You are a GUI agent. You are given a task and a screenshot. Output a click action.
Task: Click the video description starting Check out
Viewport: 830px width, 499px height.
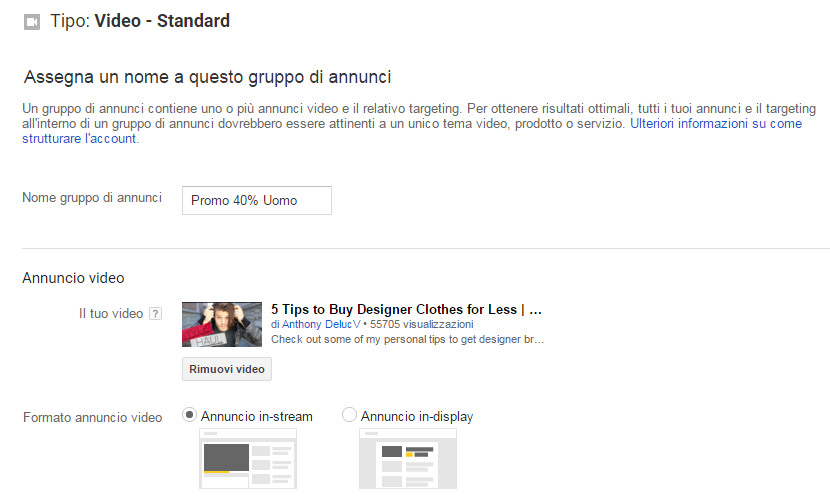(406, 340)
